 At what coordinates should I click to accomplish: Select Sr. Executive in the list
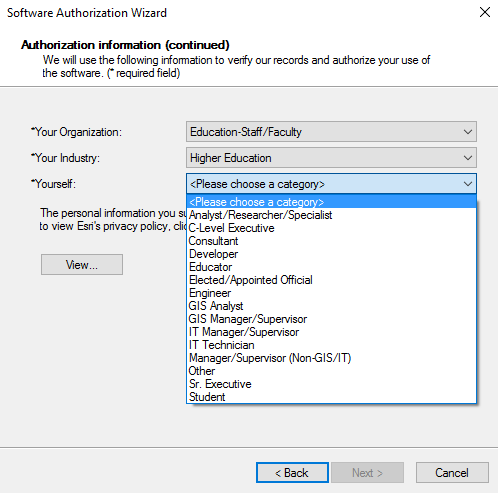click(331, 384)
